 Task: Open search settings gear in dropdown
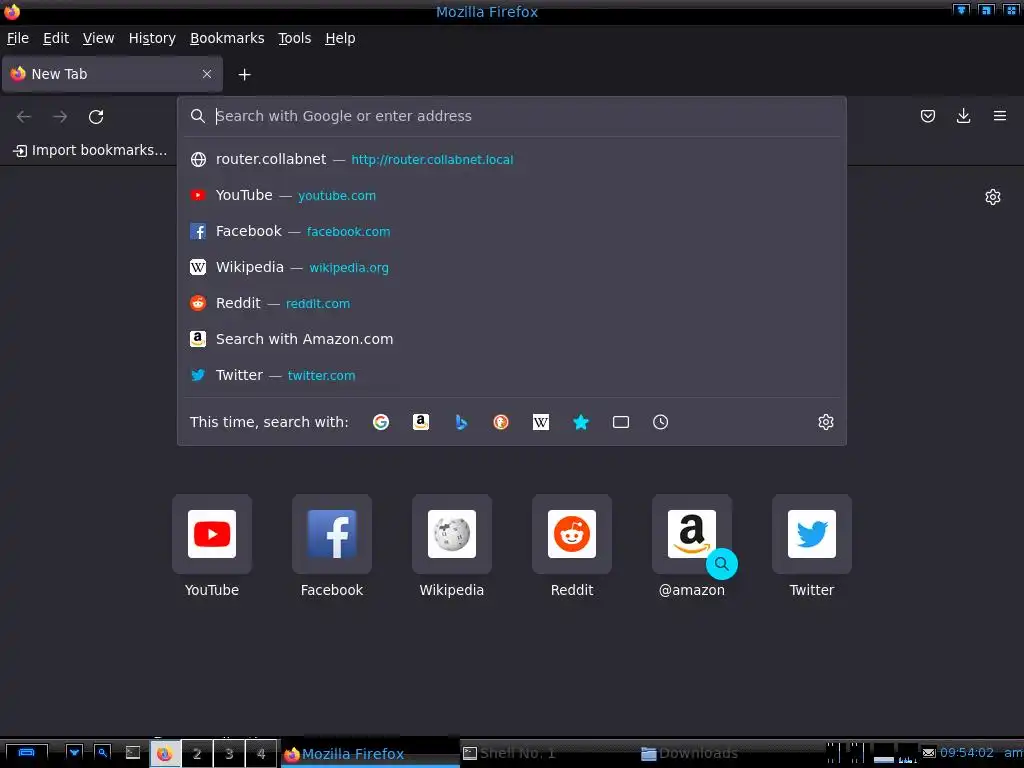point(825,422)
